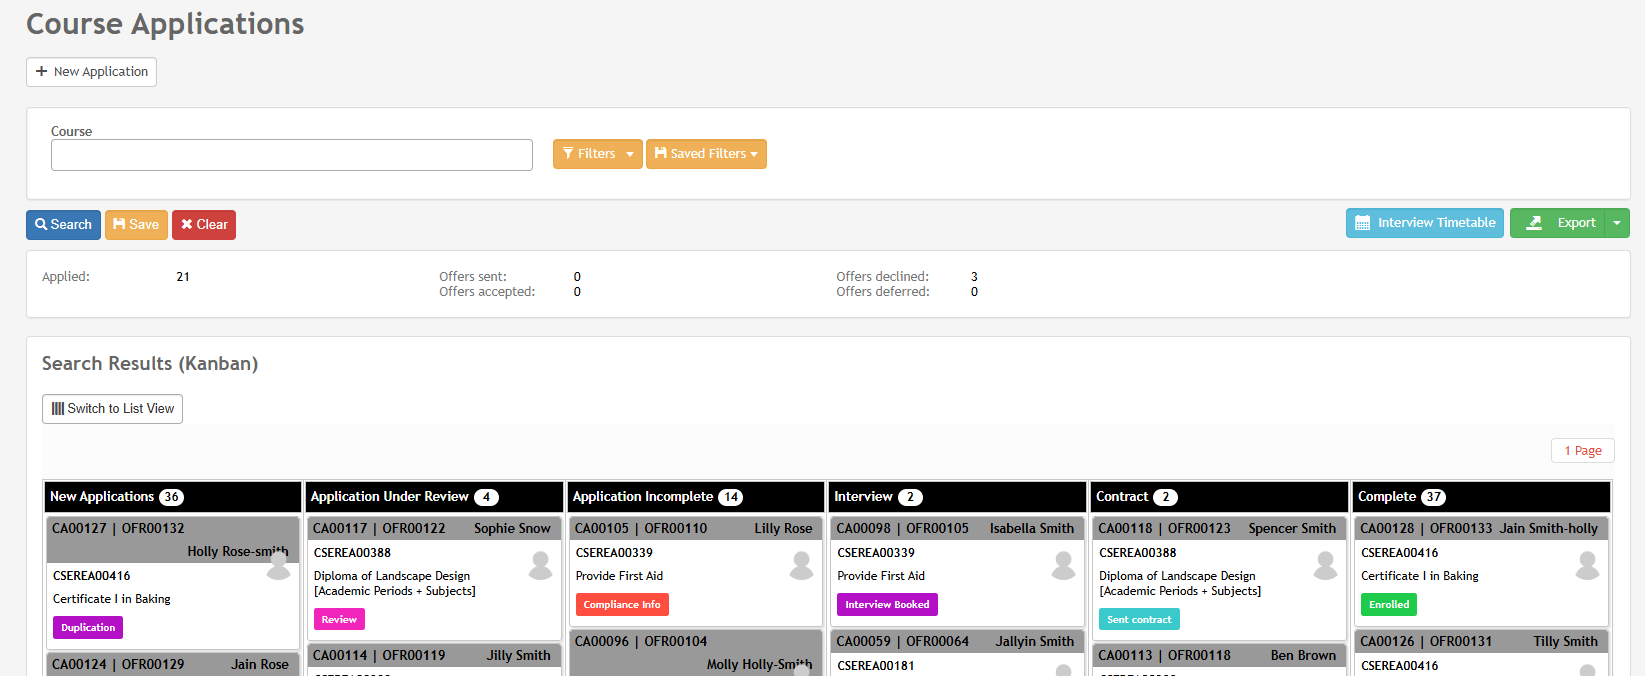Viewport: 1645px width, 676px height.
Task: Click the plus icon on New Application
Action: pos(41,72)
